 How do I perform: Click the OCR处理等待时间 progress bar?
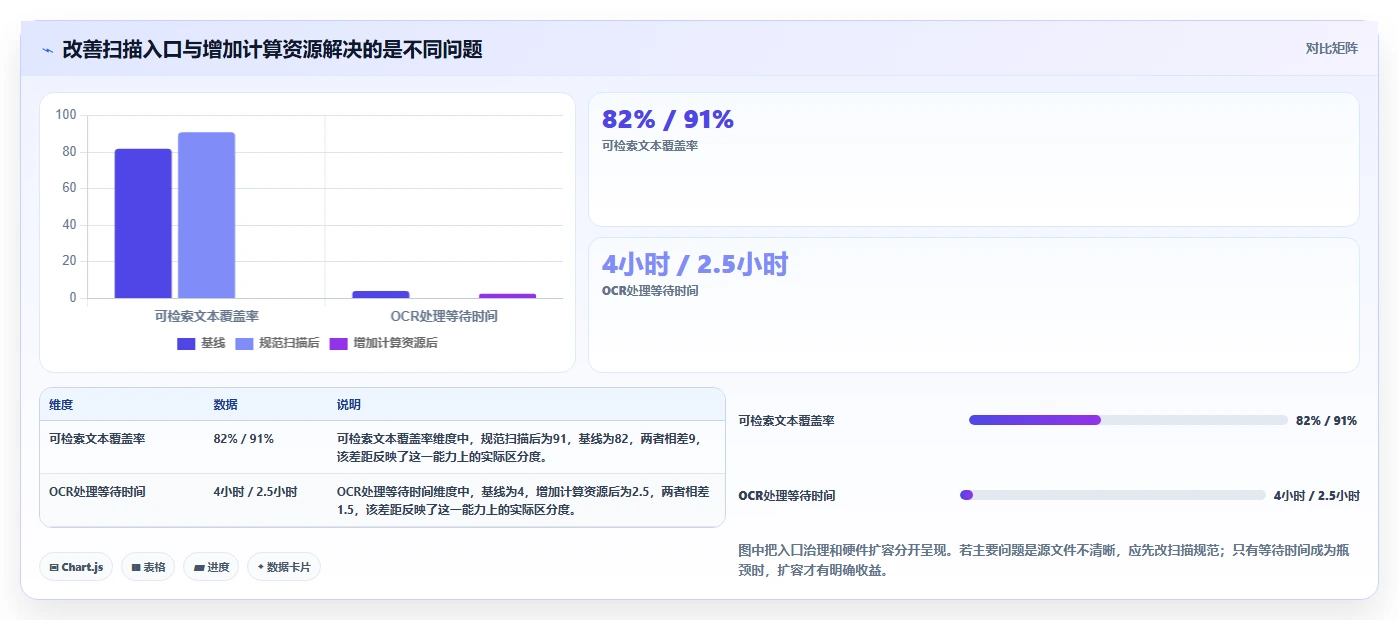[x=1113, y=495]
